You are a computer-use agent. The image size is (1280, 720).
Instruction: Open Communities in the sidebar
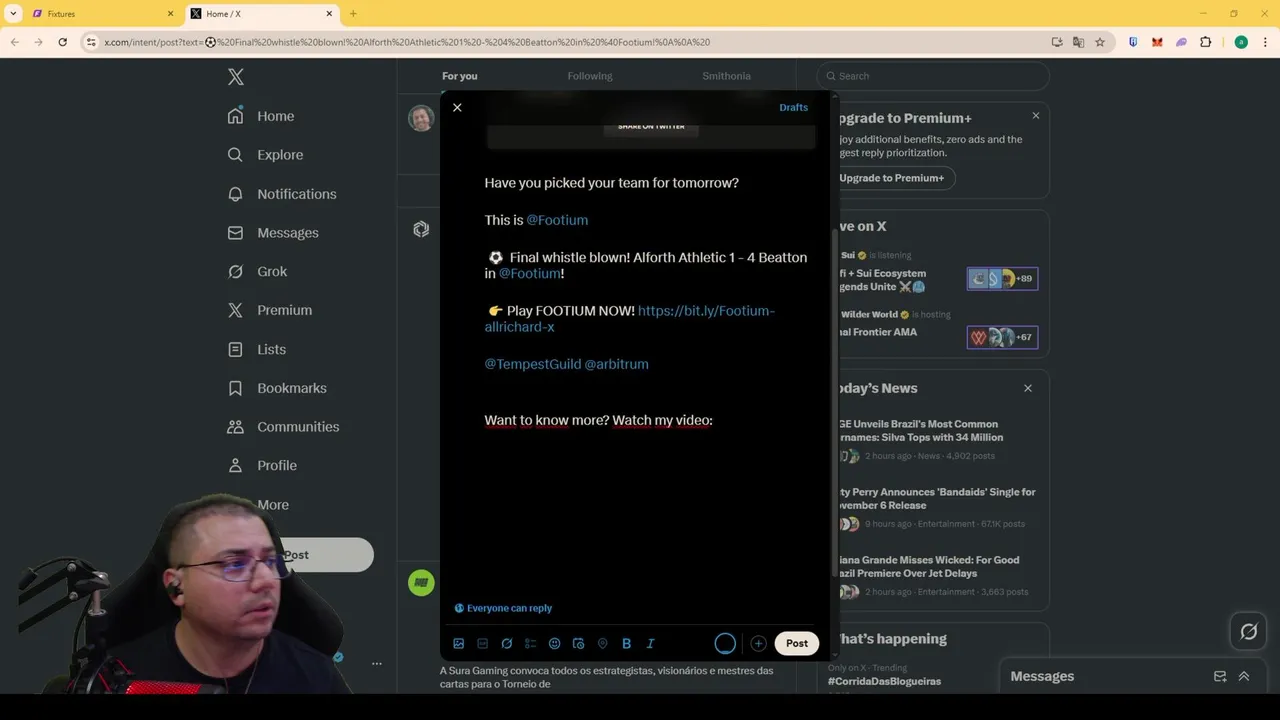coord(283,427)
